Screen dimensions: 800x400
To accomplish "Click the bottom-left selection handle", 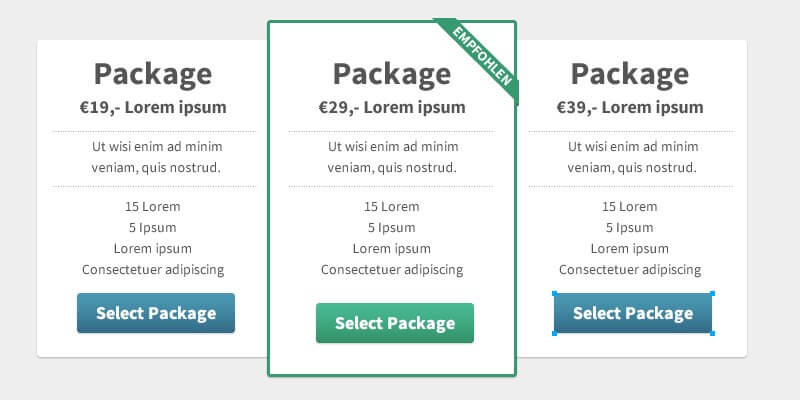I will (554, 333).
